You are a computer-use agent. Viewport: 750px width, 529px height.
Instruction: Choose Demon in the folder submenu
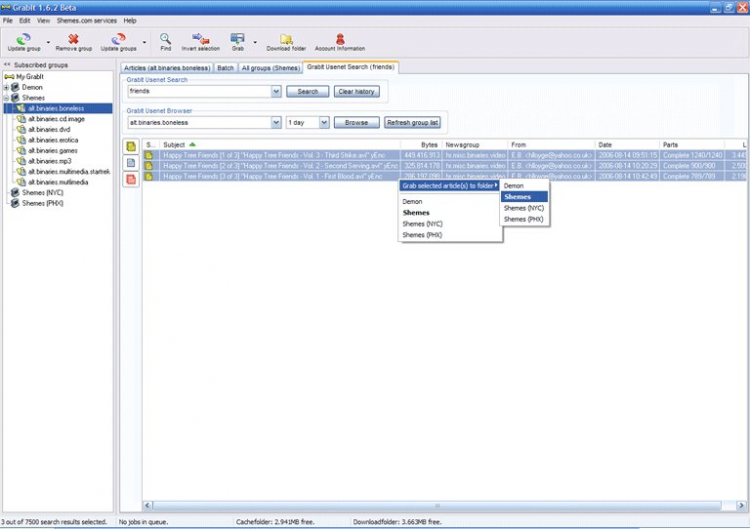(524, 186)
